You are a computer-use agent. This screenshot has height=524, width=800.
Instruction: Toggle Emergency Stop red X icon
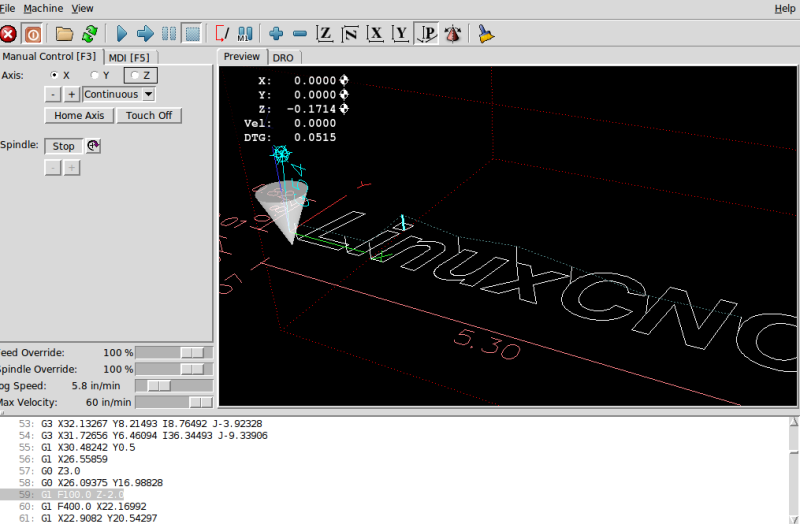(8, 34)
